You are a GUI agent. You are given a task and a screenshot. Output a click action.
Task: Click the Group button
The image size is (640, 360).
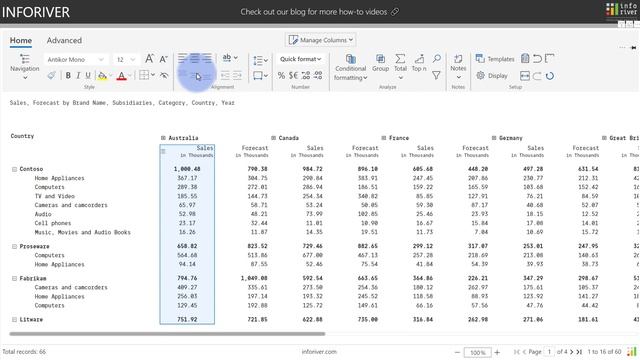pyautogui.click(x=380, y=63)
